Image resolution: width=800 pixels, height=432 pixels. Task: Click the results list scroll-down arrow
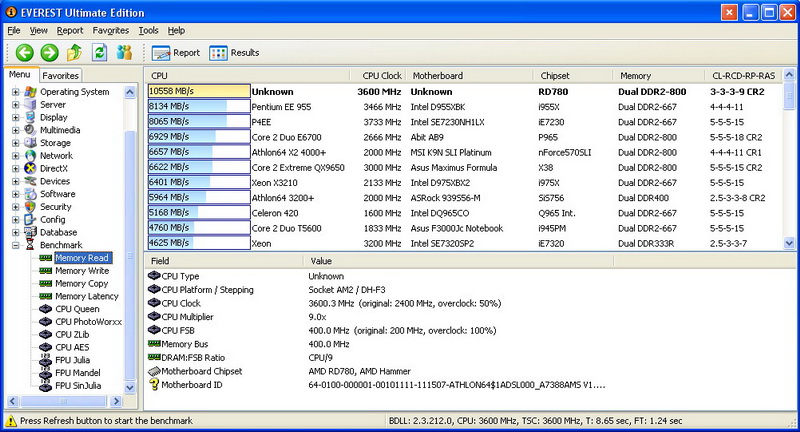point(789,243)
